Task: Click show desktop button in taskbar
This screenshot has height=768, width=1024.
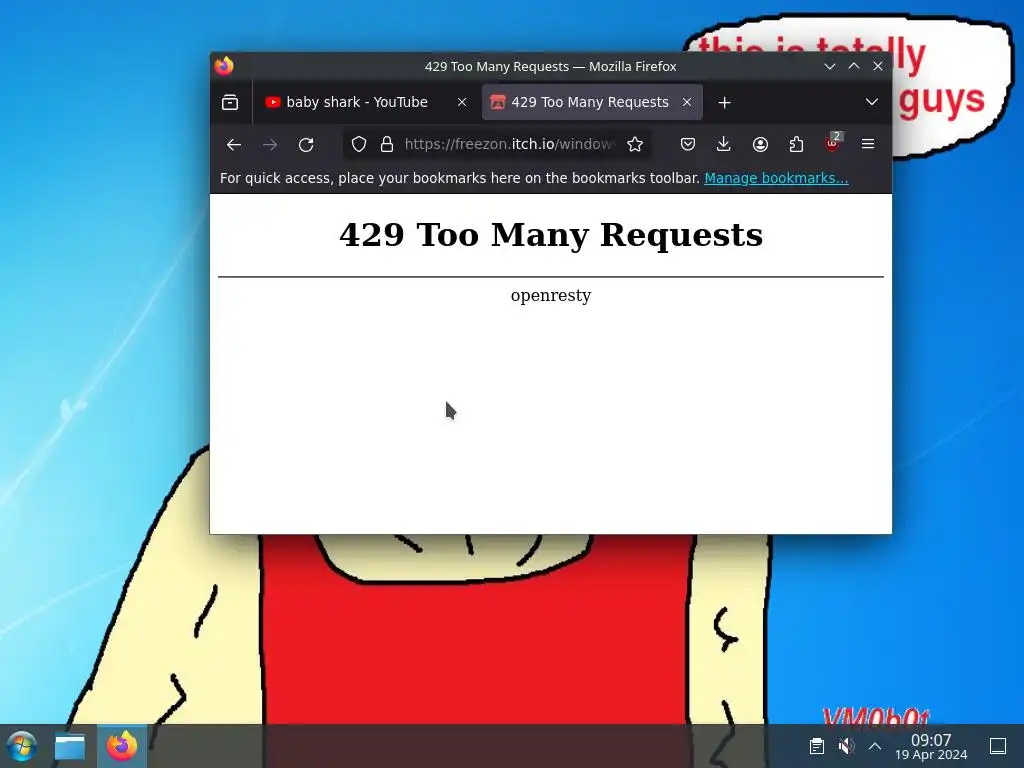Action: 998,746
